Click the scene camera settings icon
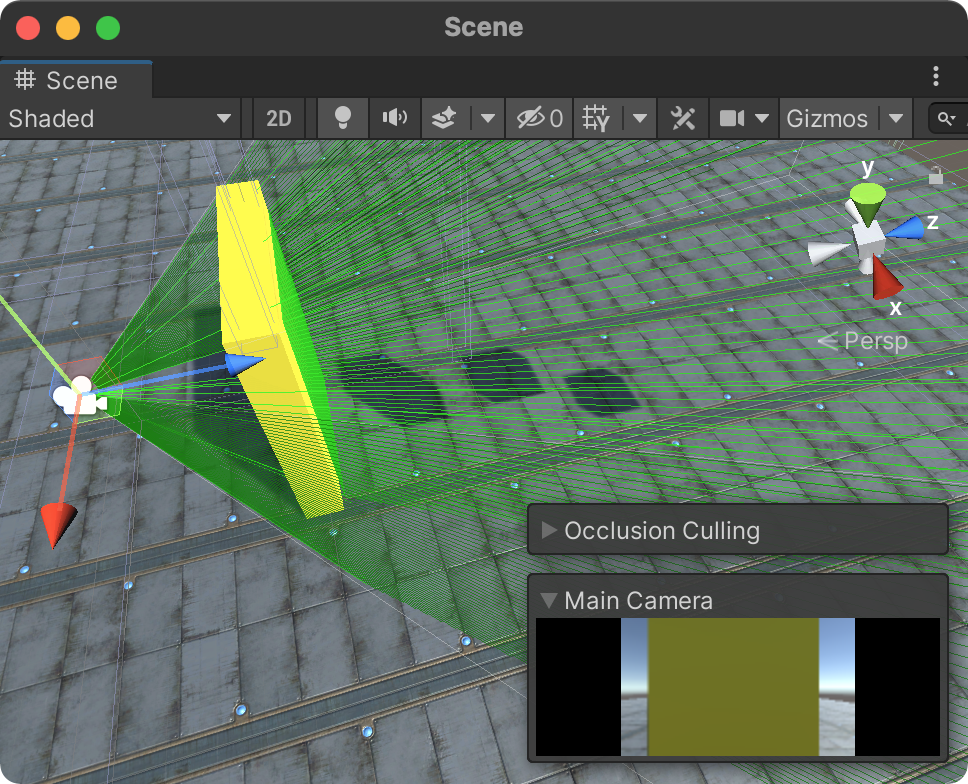 pos(732,119)
